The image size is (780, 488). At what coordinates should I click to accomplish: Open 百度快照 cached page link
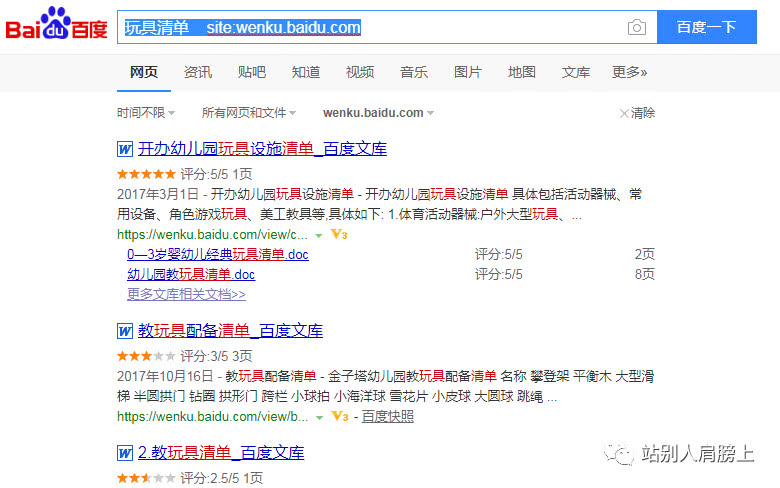click(388, 416)
